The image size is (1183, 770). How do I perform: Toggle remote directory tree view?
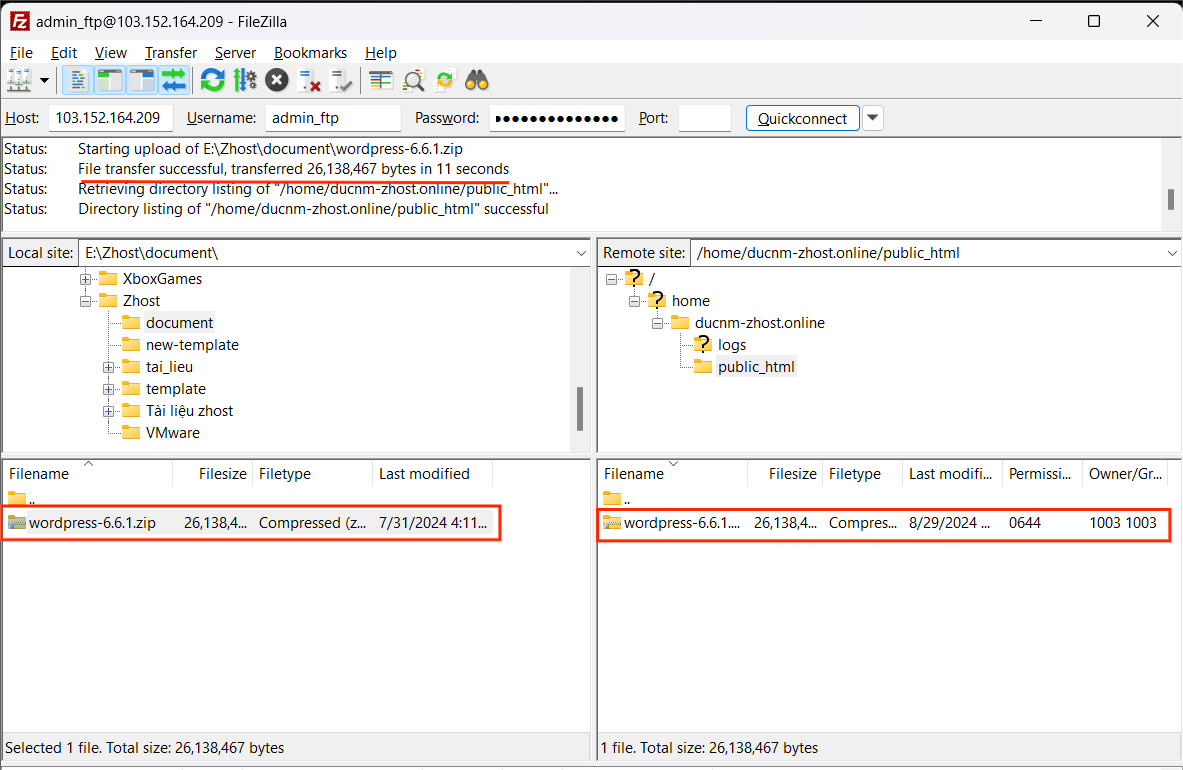(x=142, y=80)
